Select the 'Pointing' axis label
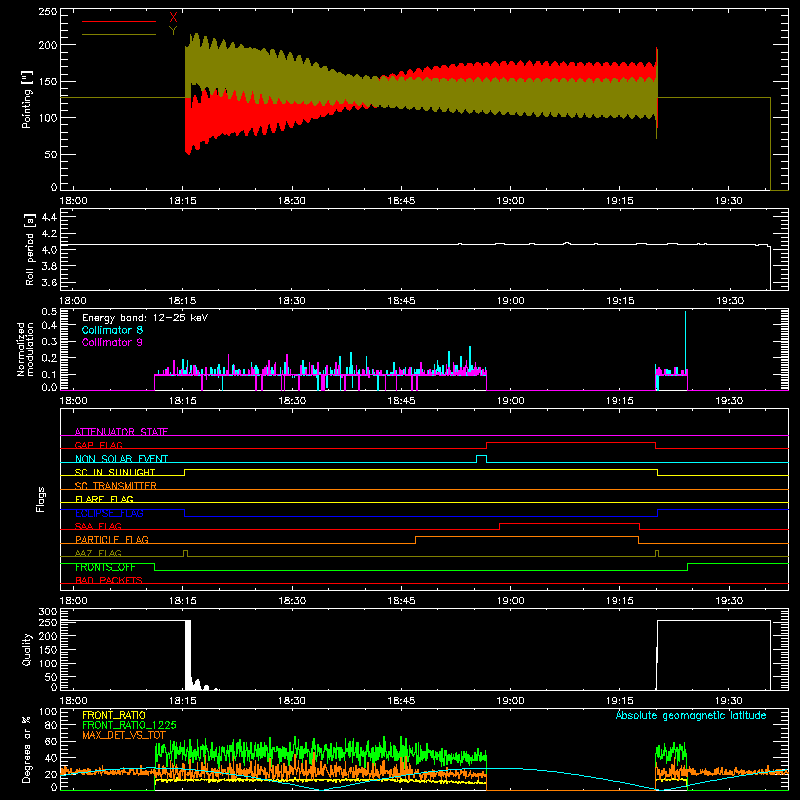This screenshot has width=800, height=800. (x=27, y=99)
